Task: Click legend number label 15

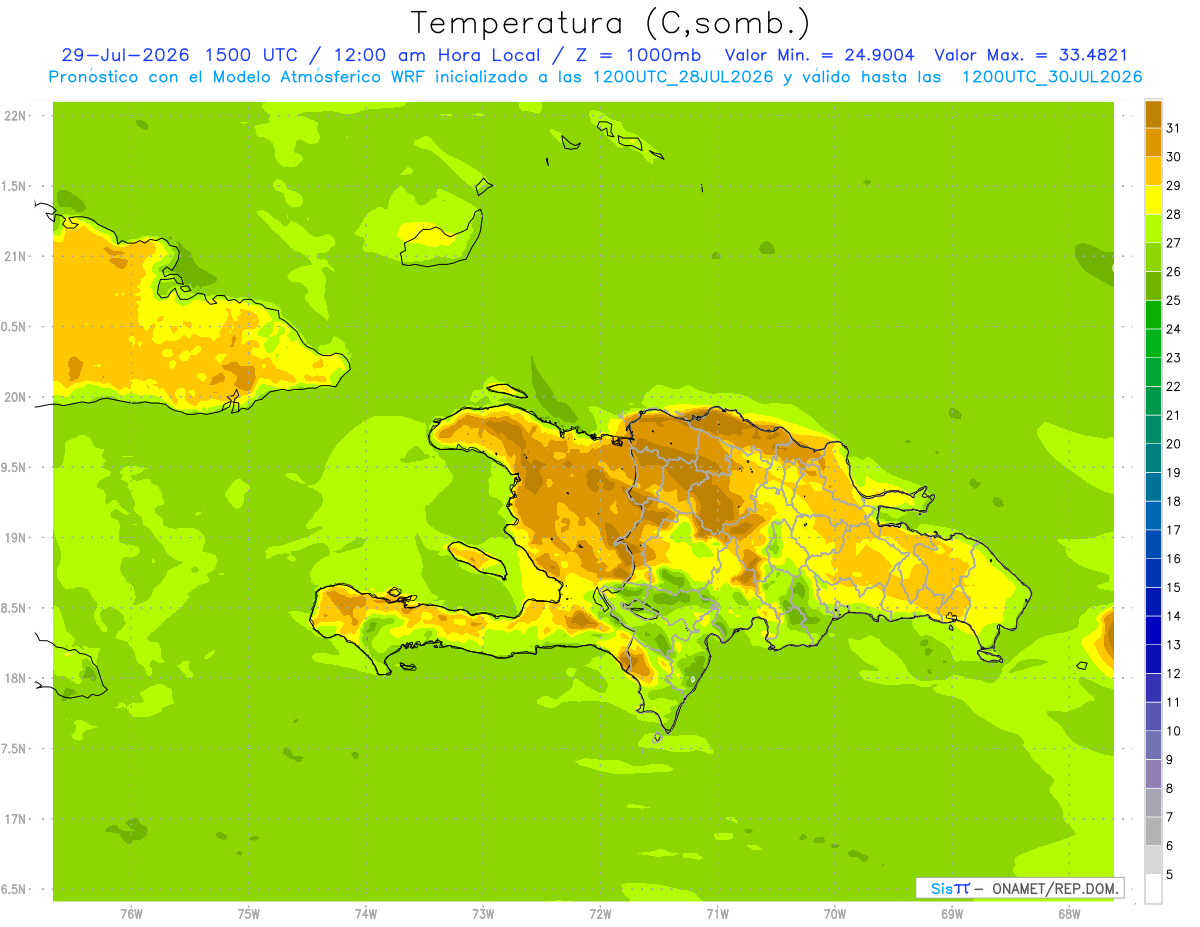Action: 1174,587
